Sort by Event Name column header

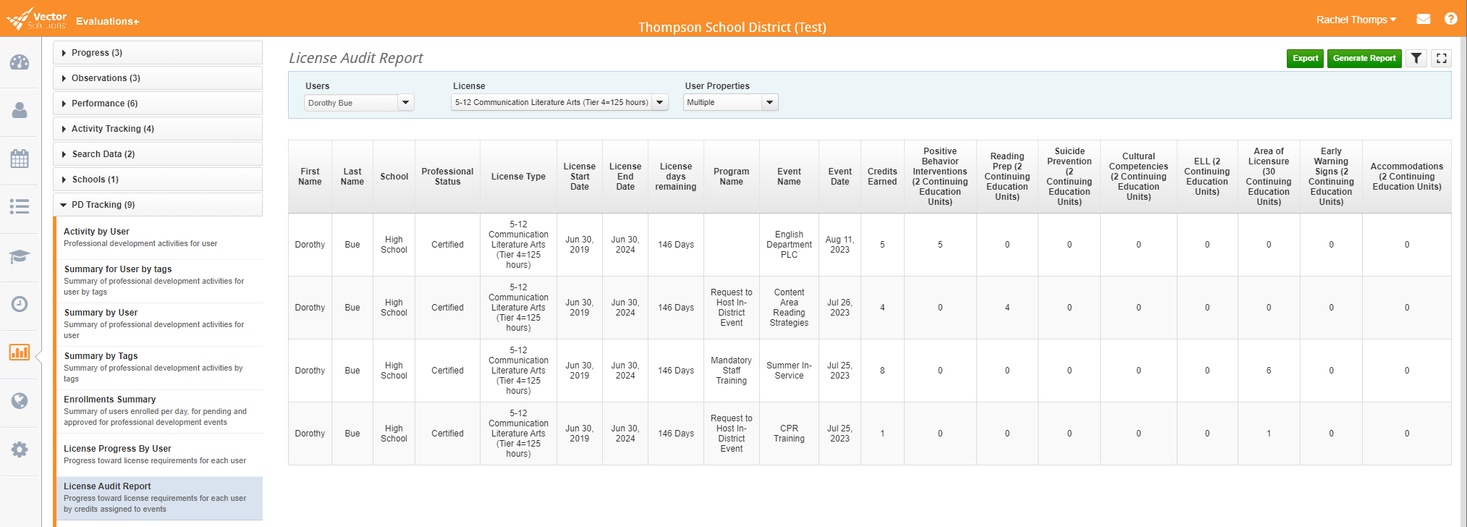(789, 176)
